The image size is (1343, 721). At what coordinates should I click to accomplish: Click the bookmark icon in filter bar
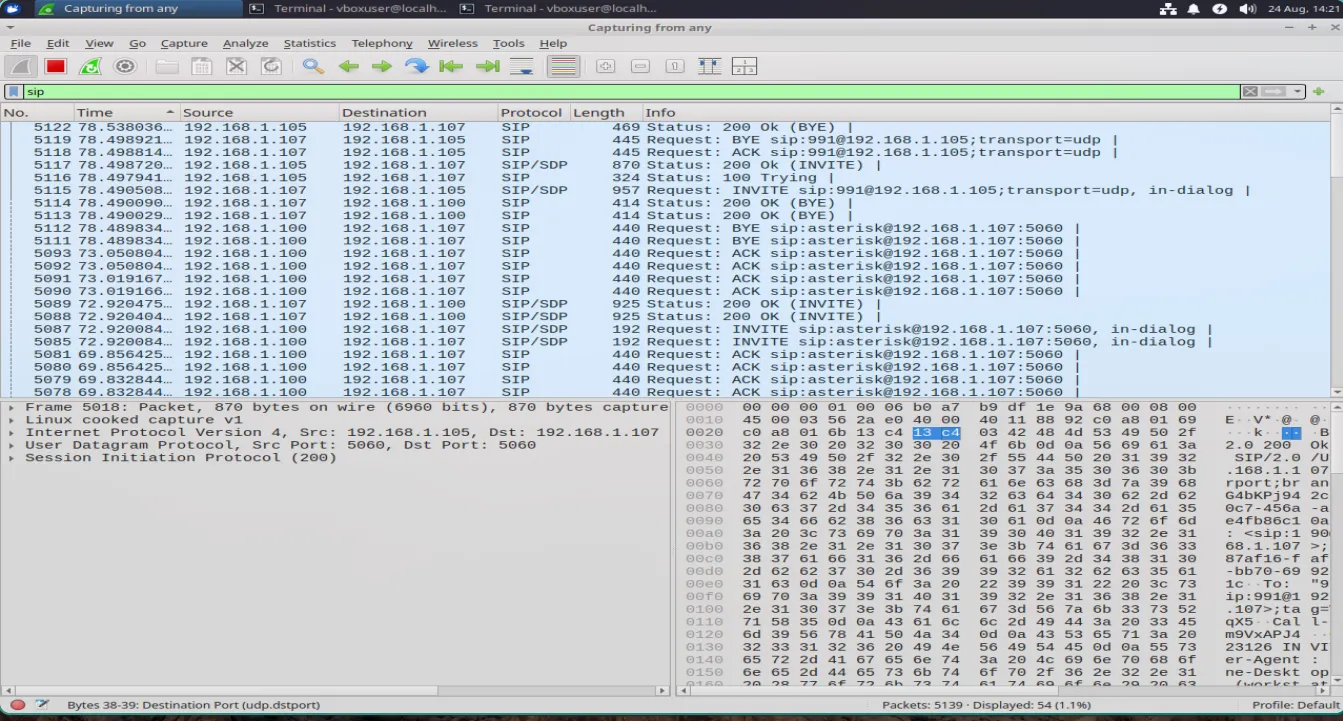click(x=14, y=91)
